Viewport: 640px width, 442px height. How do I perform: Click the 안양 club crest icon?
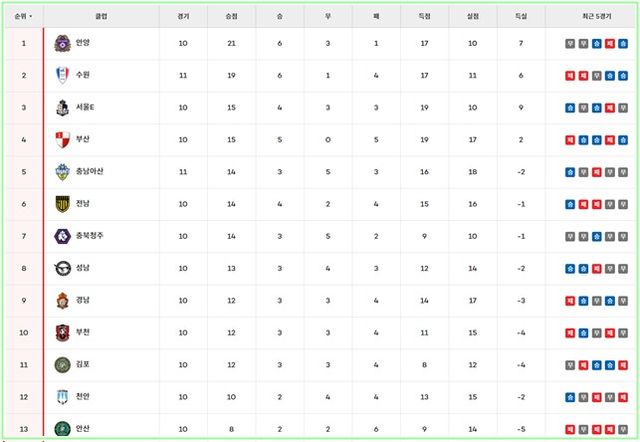pos(63,43)
